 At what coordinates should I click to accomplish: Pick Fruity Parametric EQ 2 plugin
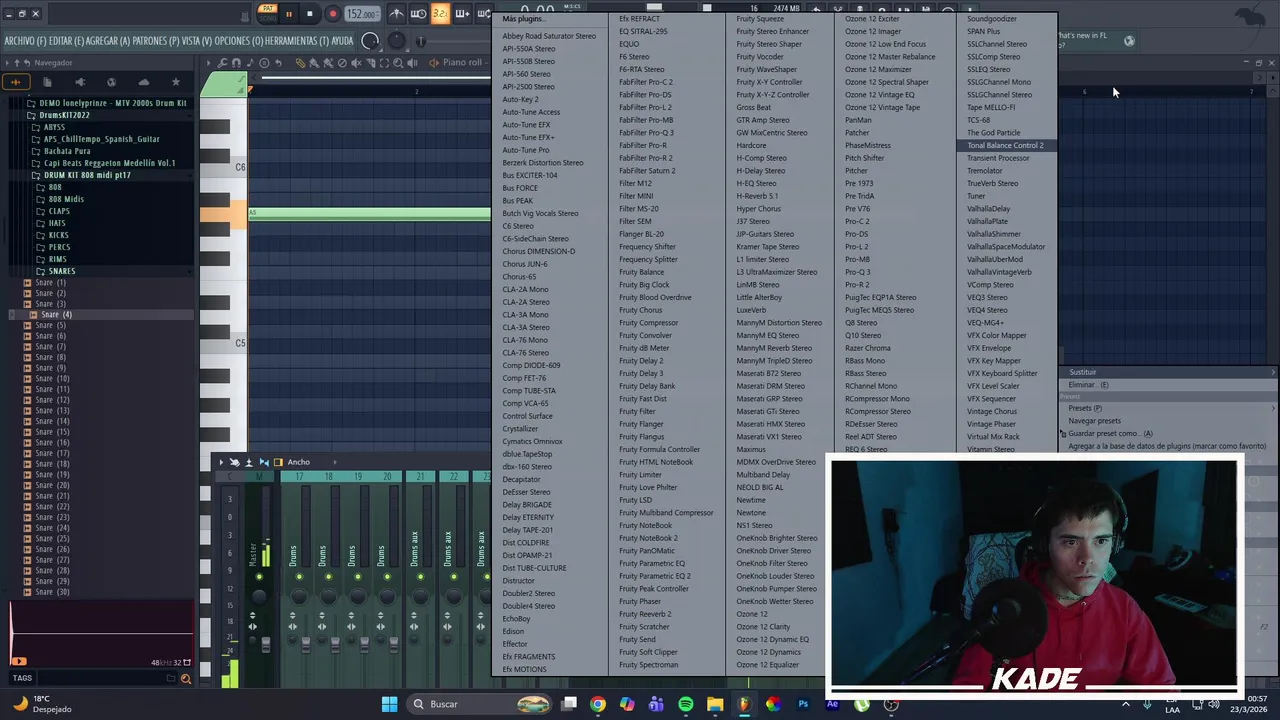point(655,576)
